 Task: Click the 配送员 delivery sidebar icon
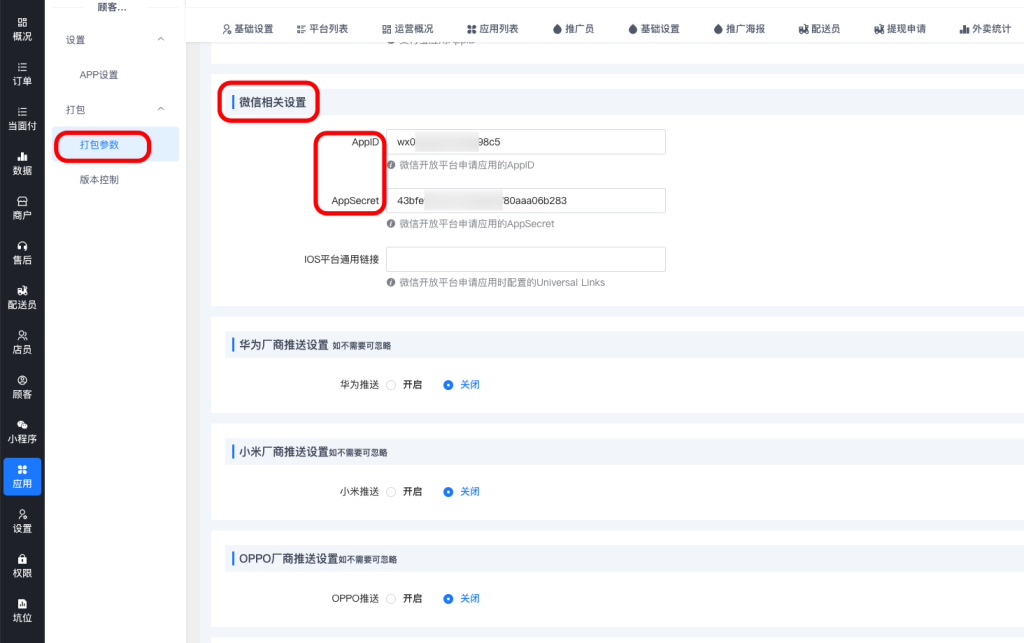pyautogui.click(x=22, y=297)
